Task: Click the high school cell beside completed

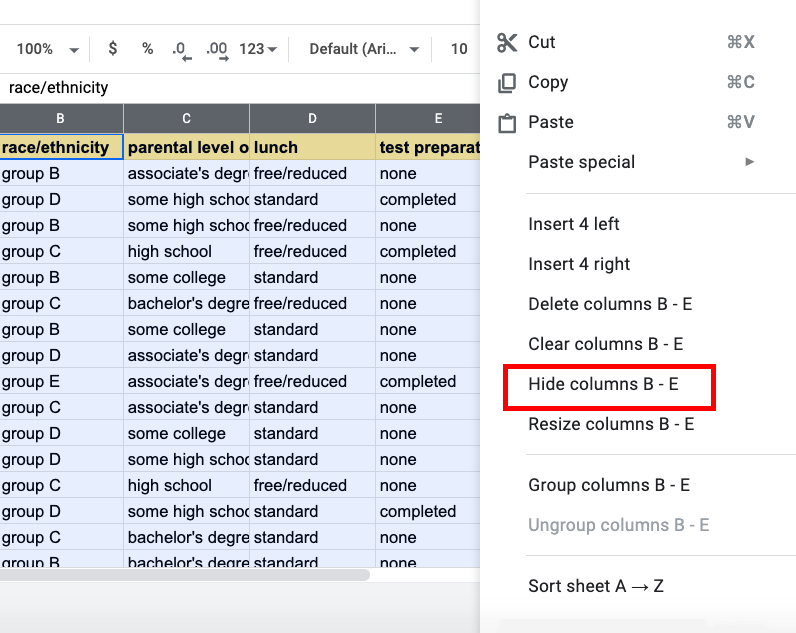Action: (186, 252)
